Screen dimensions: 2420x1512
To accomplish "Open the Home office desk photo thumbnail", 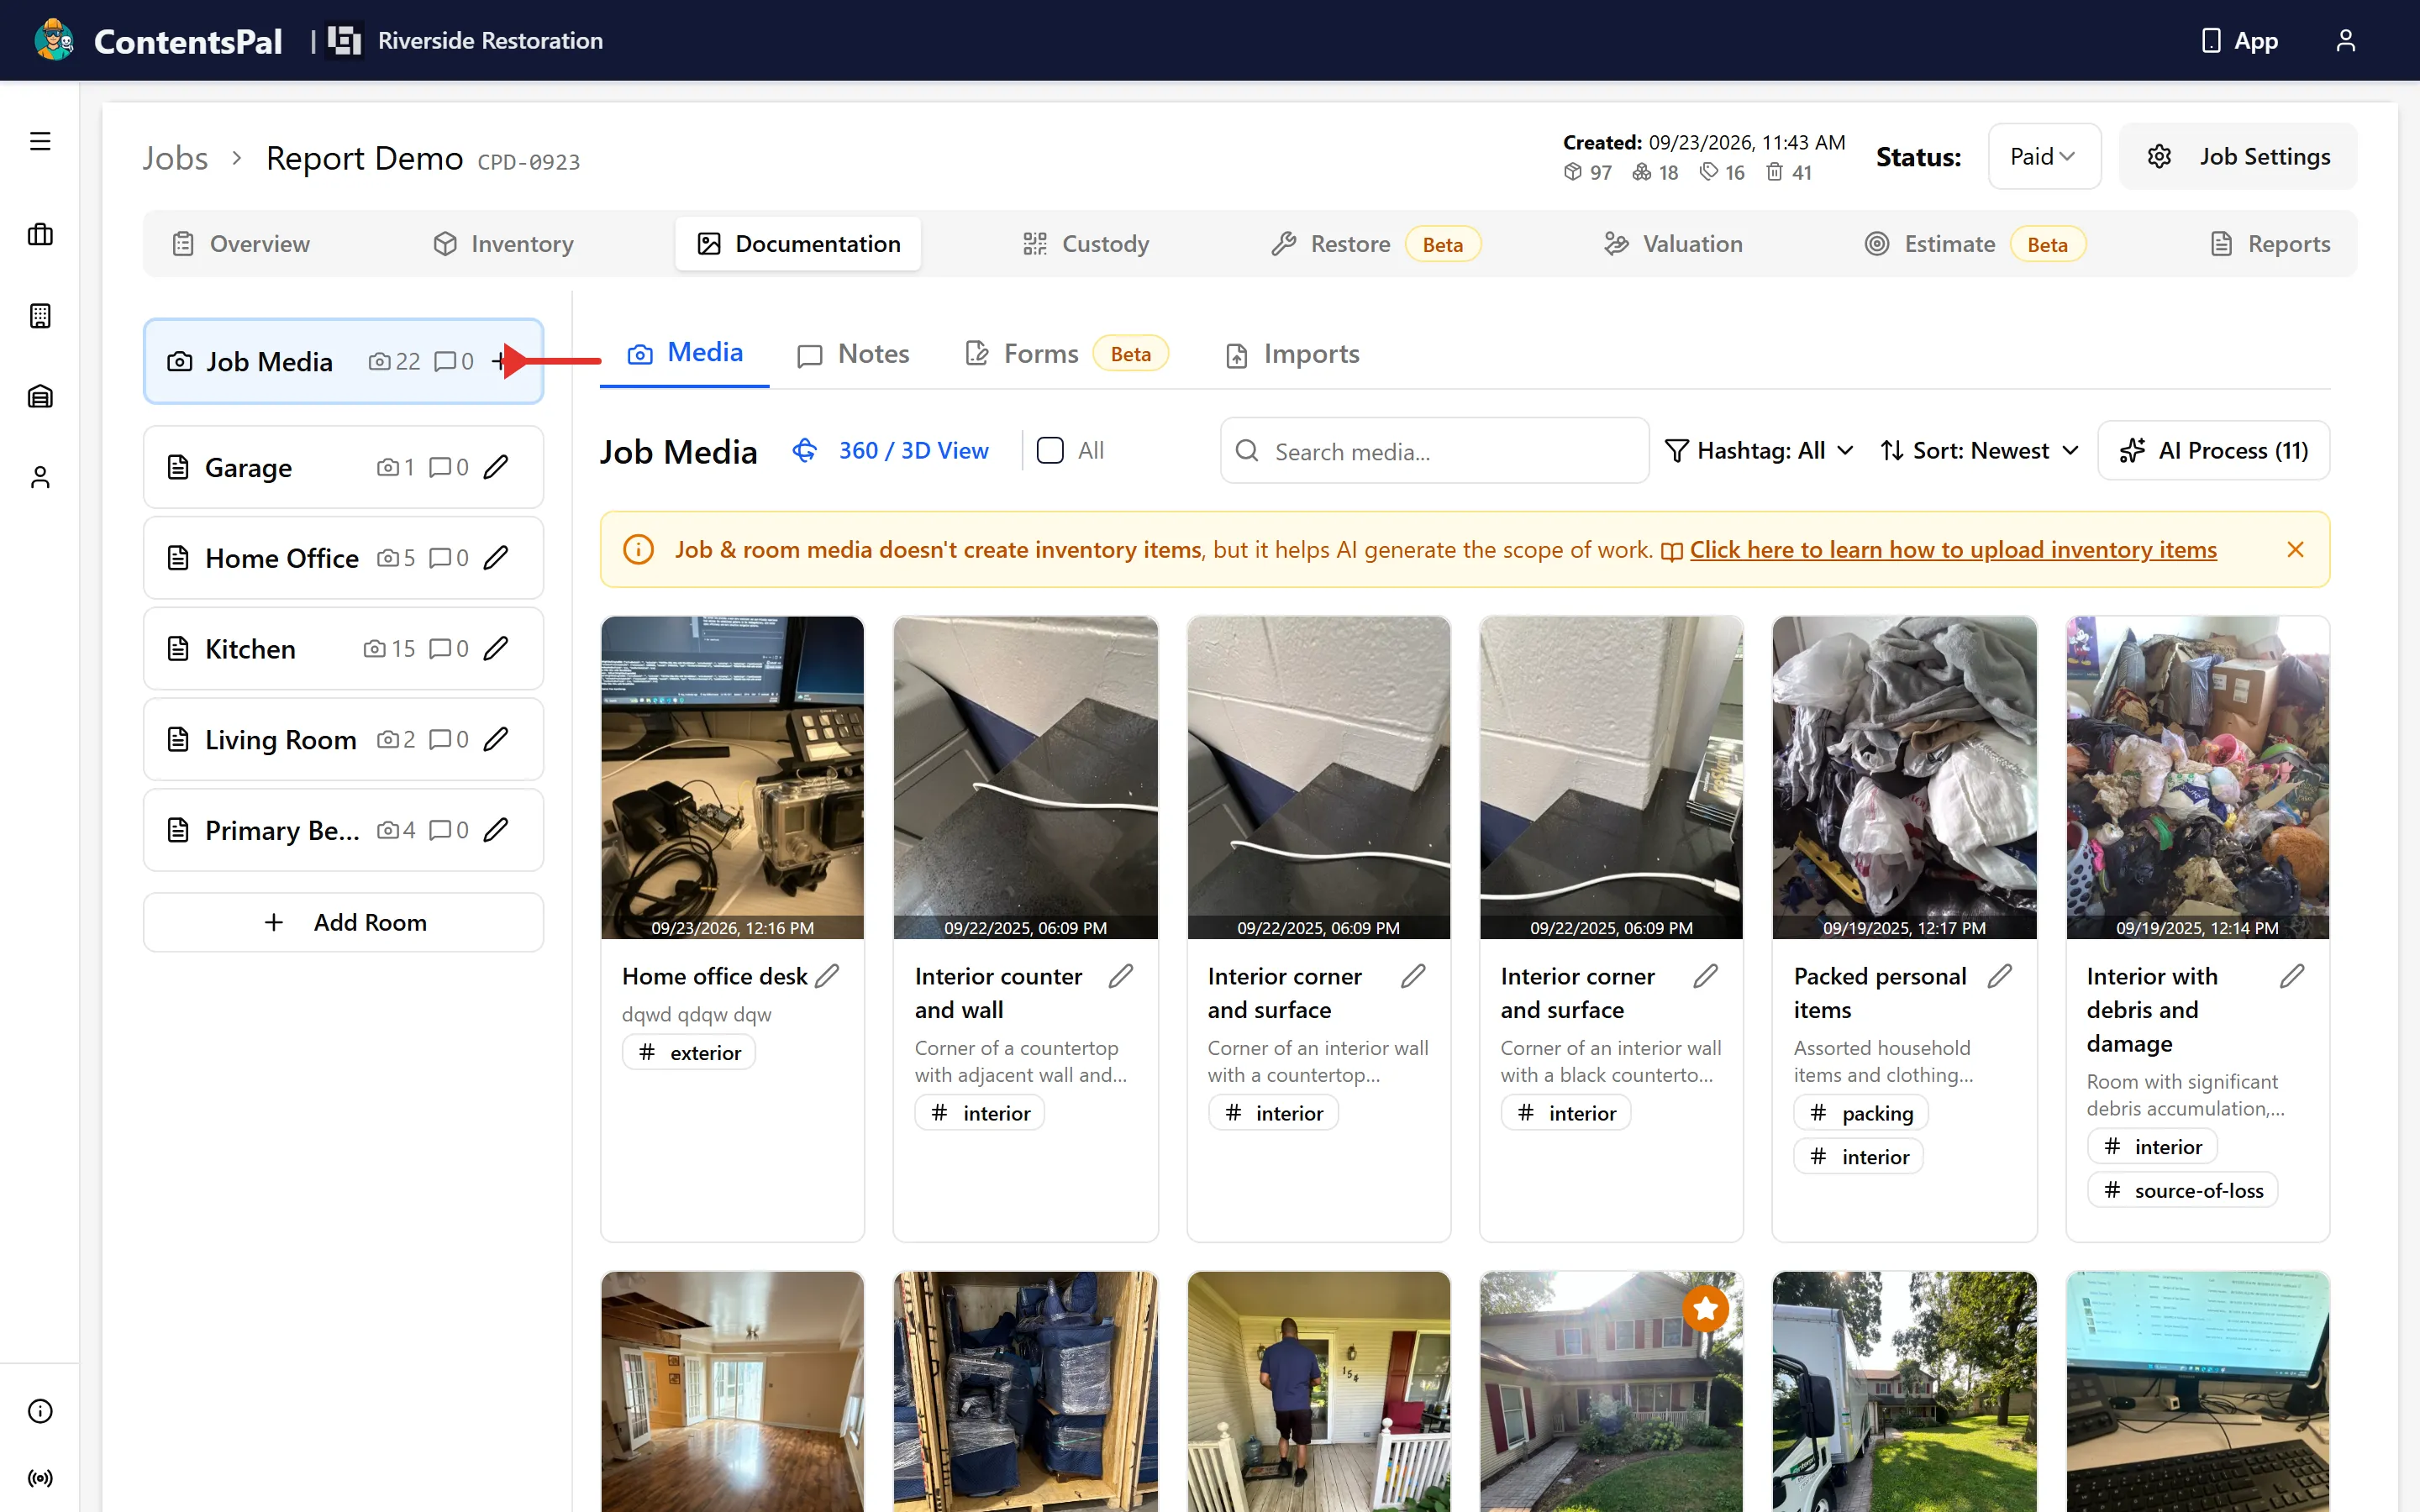I will coord(732,777).
